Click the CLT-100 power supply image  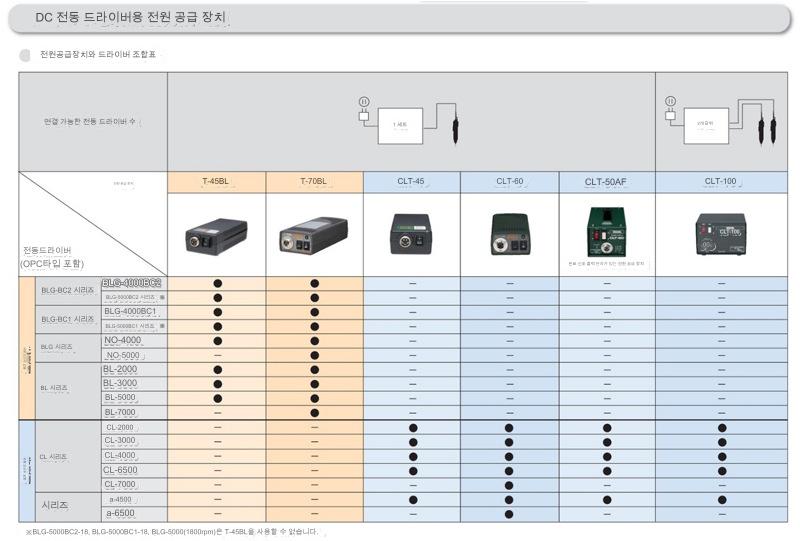click(x=721, y=235)
